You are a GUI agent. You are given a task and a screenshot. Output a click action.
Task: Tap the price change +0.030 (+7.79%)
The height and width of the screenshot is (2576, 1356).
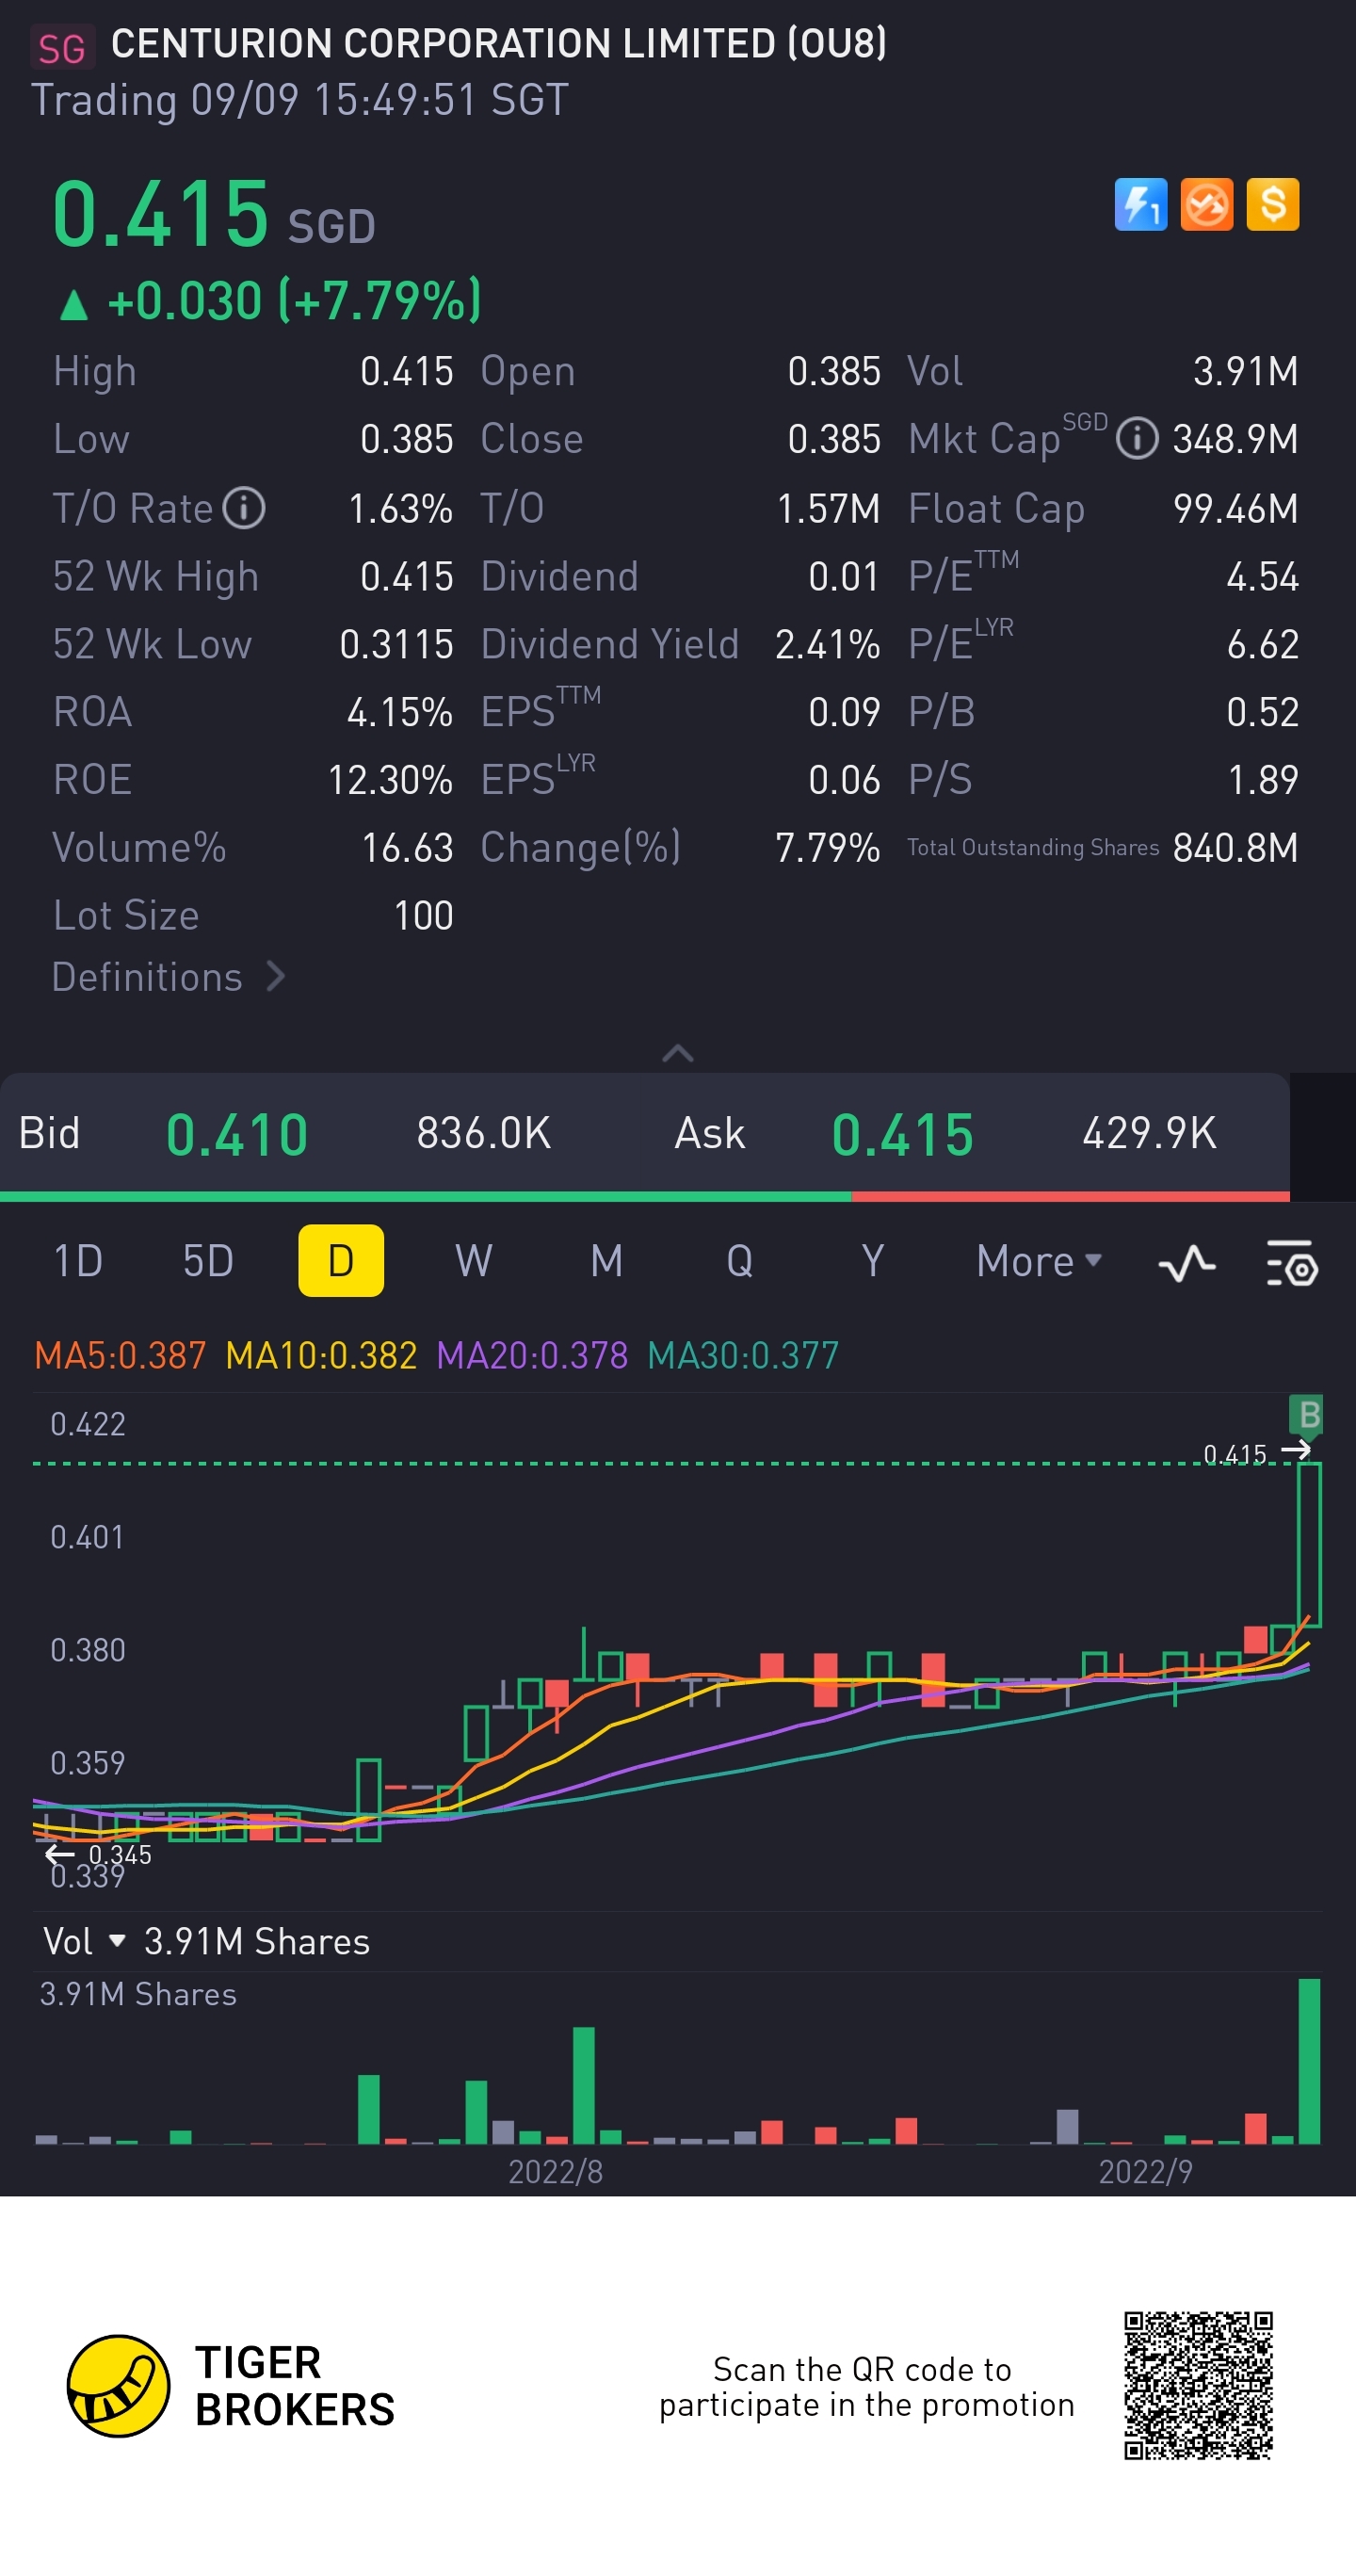click(270, 300)
